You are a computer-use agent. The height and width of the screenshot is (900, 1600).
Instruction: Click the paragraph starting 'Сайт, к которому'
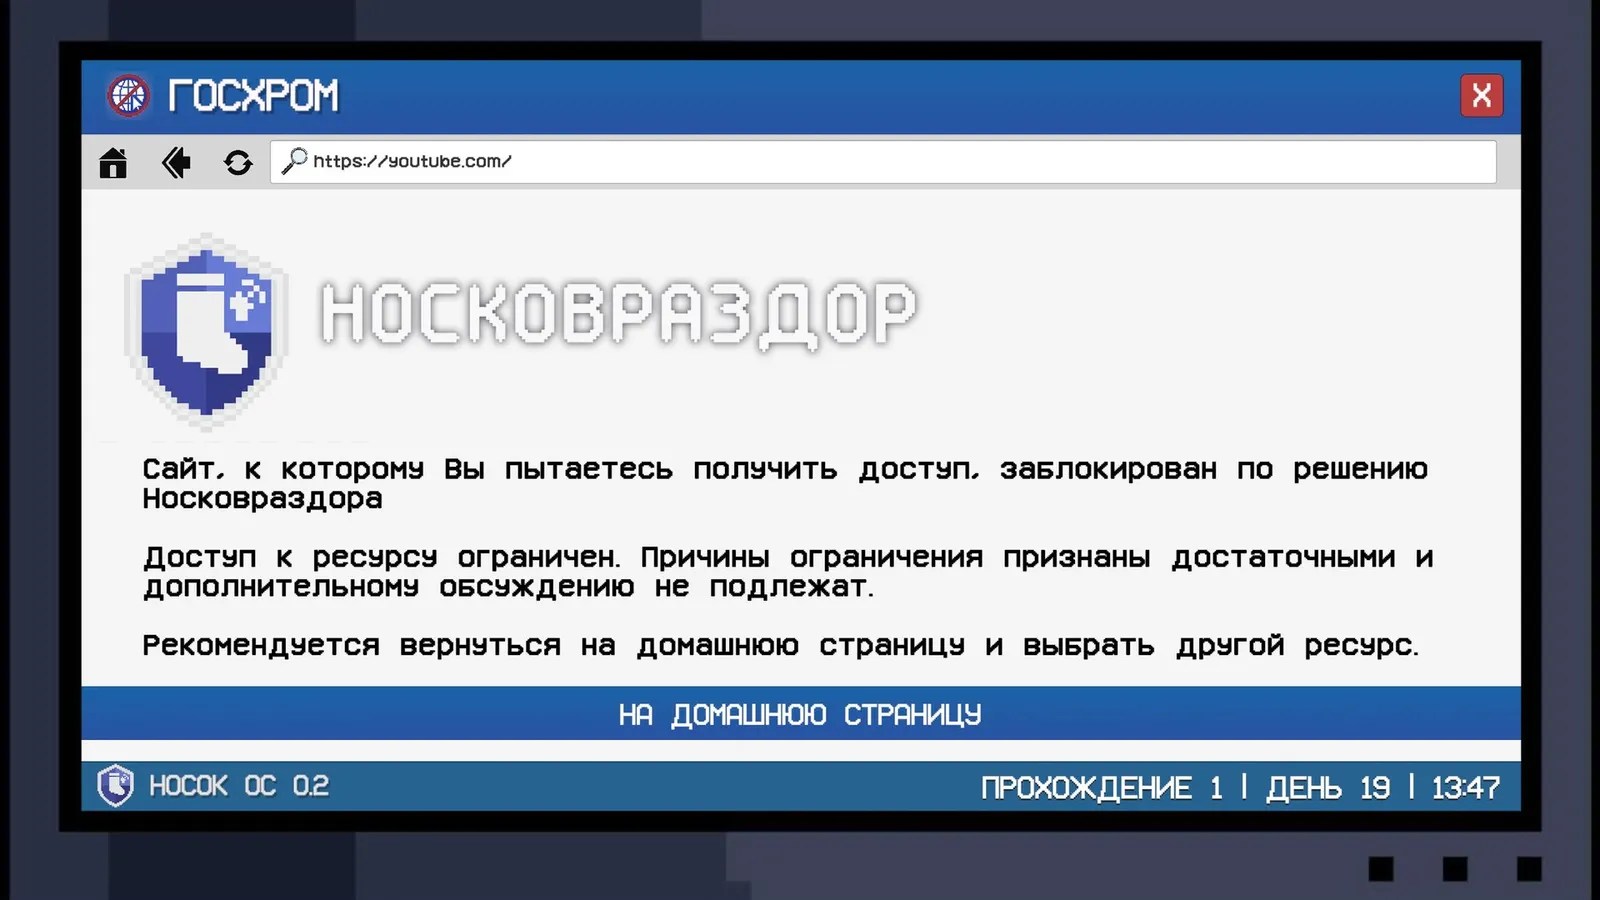[x=785, y=483]
